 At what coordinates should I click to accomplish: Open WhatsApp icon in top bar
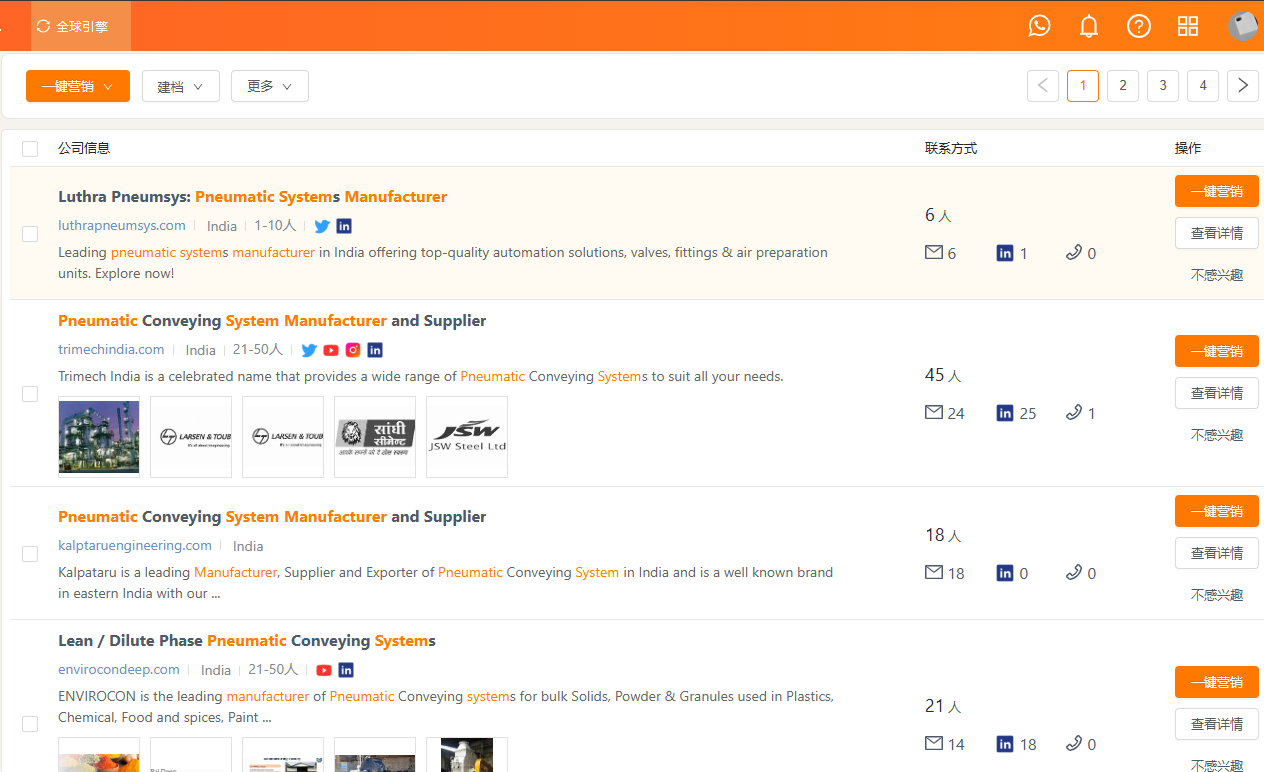coord(1040,26)
